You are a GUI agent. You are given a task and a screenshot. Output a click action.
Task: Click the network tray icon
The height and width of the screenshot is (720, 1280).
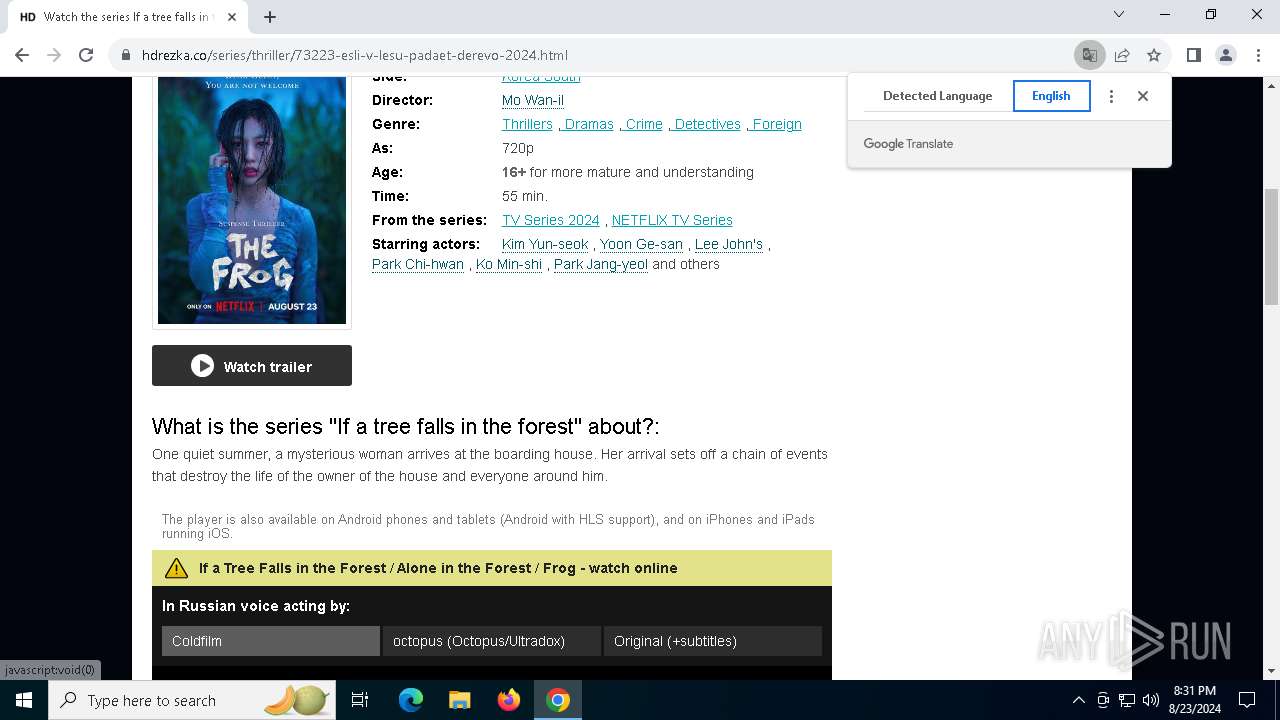pos(1127,700)
